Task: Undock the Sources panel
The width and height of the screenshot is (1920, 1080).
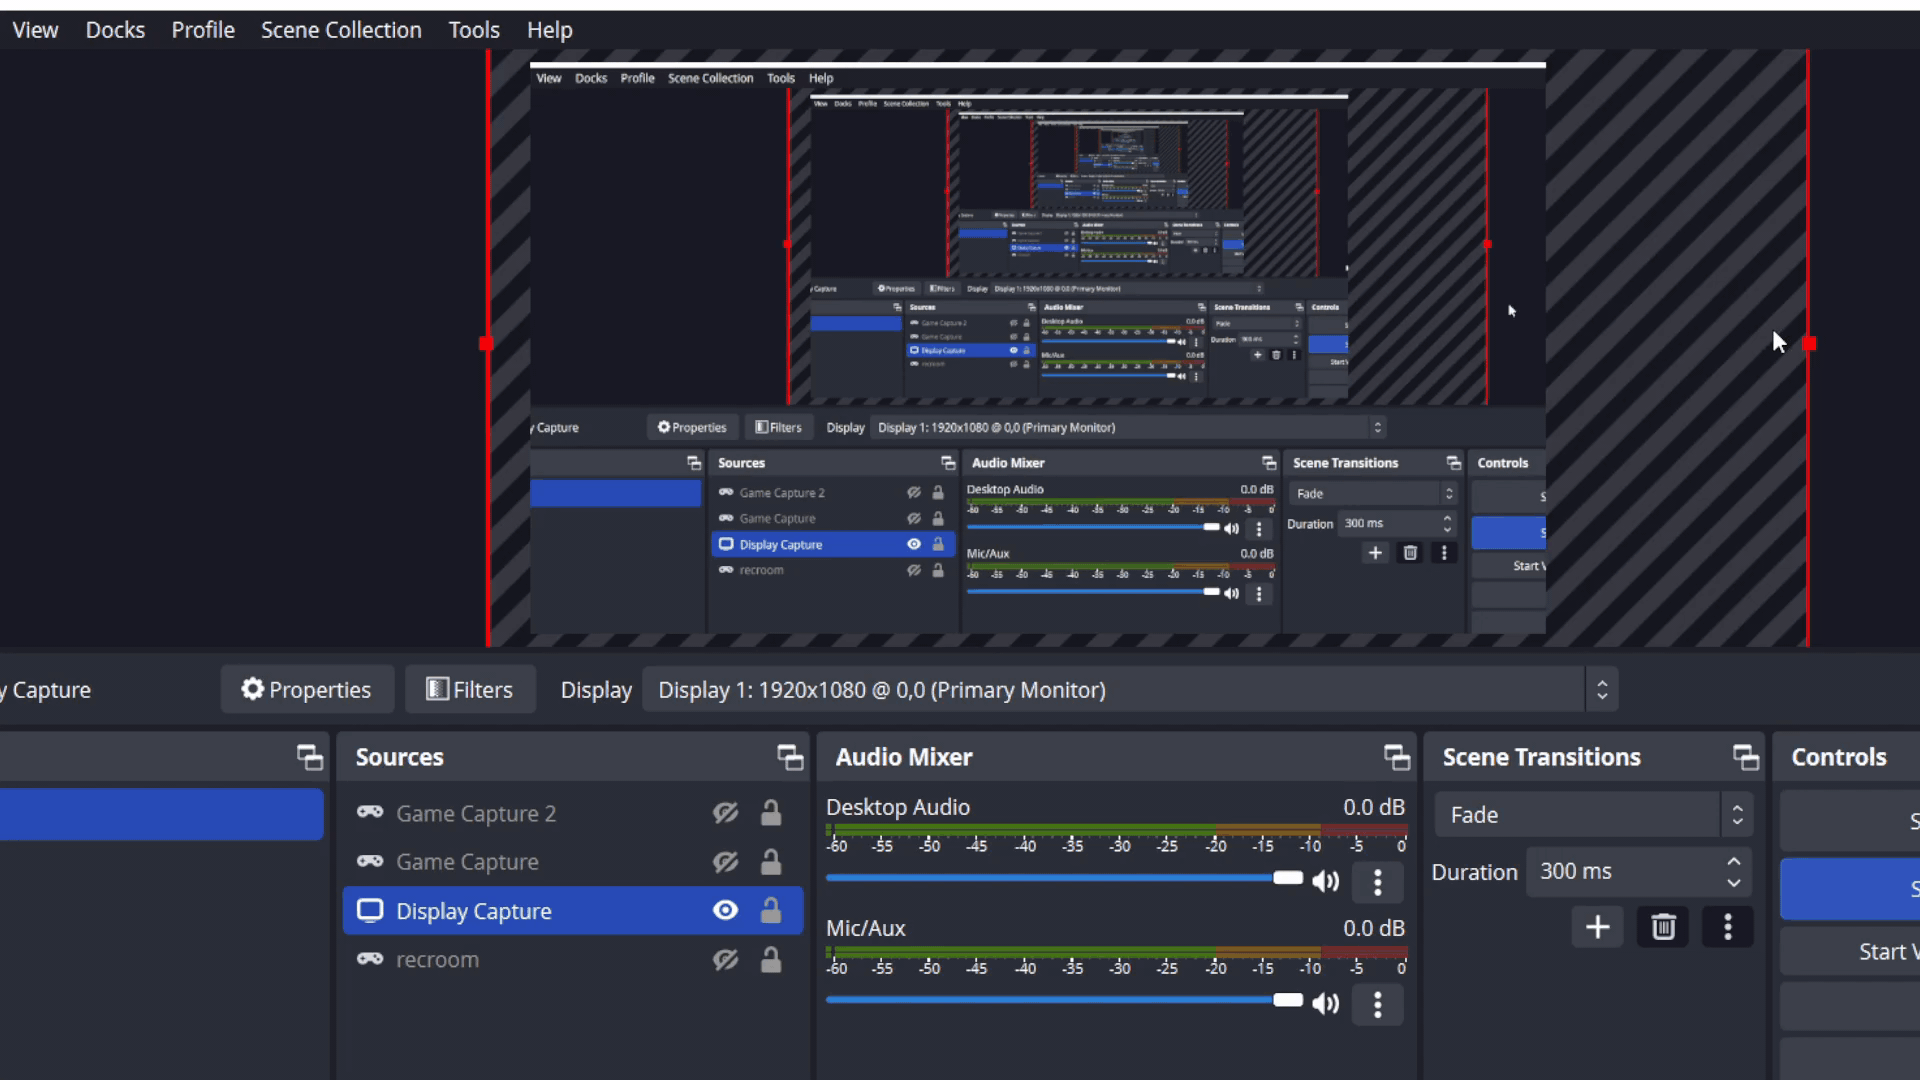Action: point(790,757)
